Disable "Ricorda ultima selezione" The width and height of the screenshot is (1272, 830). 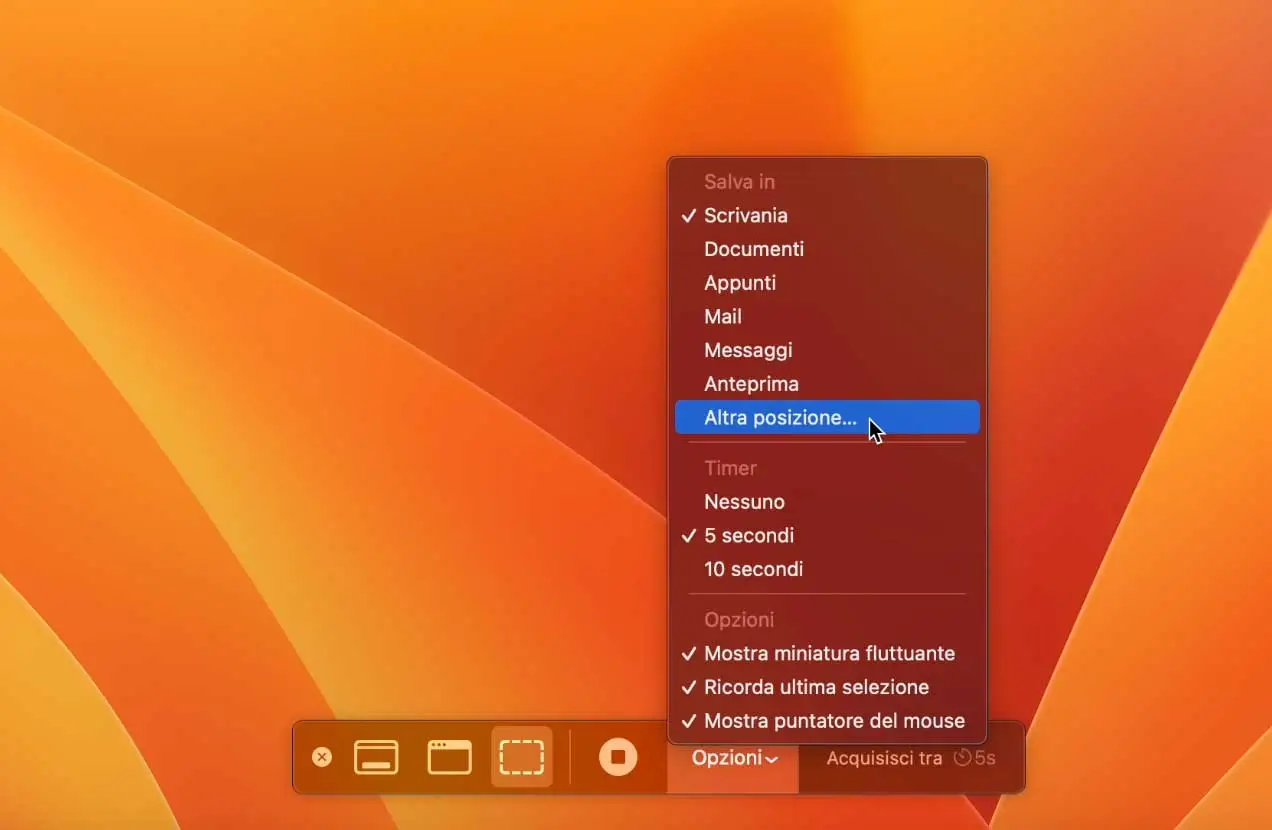click(816, 687)
